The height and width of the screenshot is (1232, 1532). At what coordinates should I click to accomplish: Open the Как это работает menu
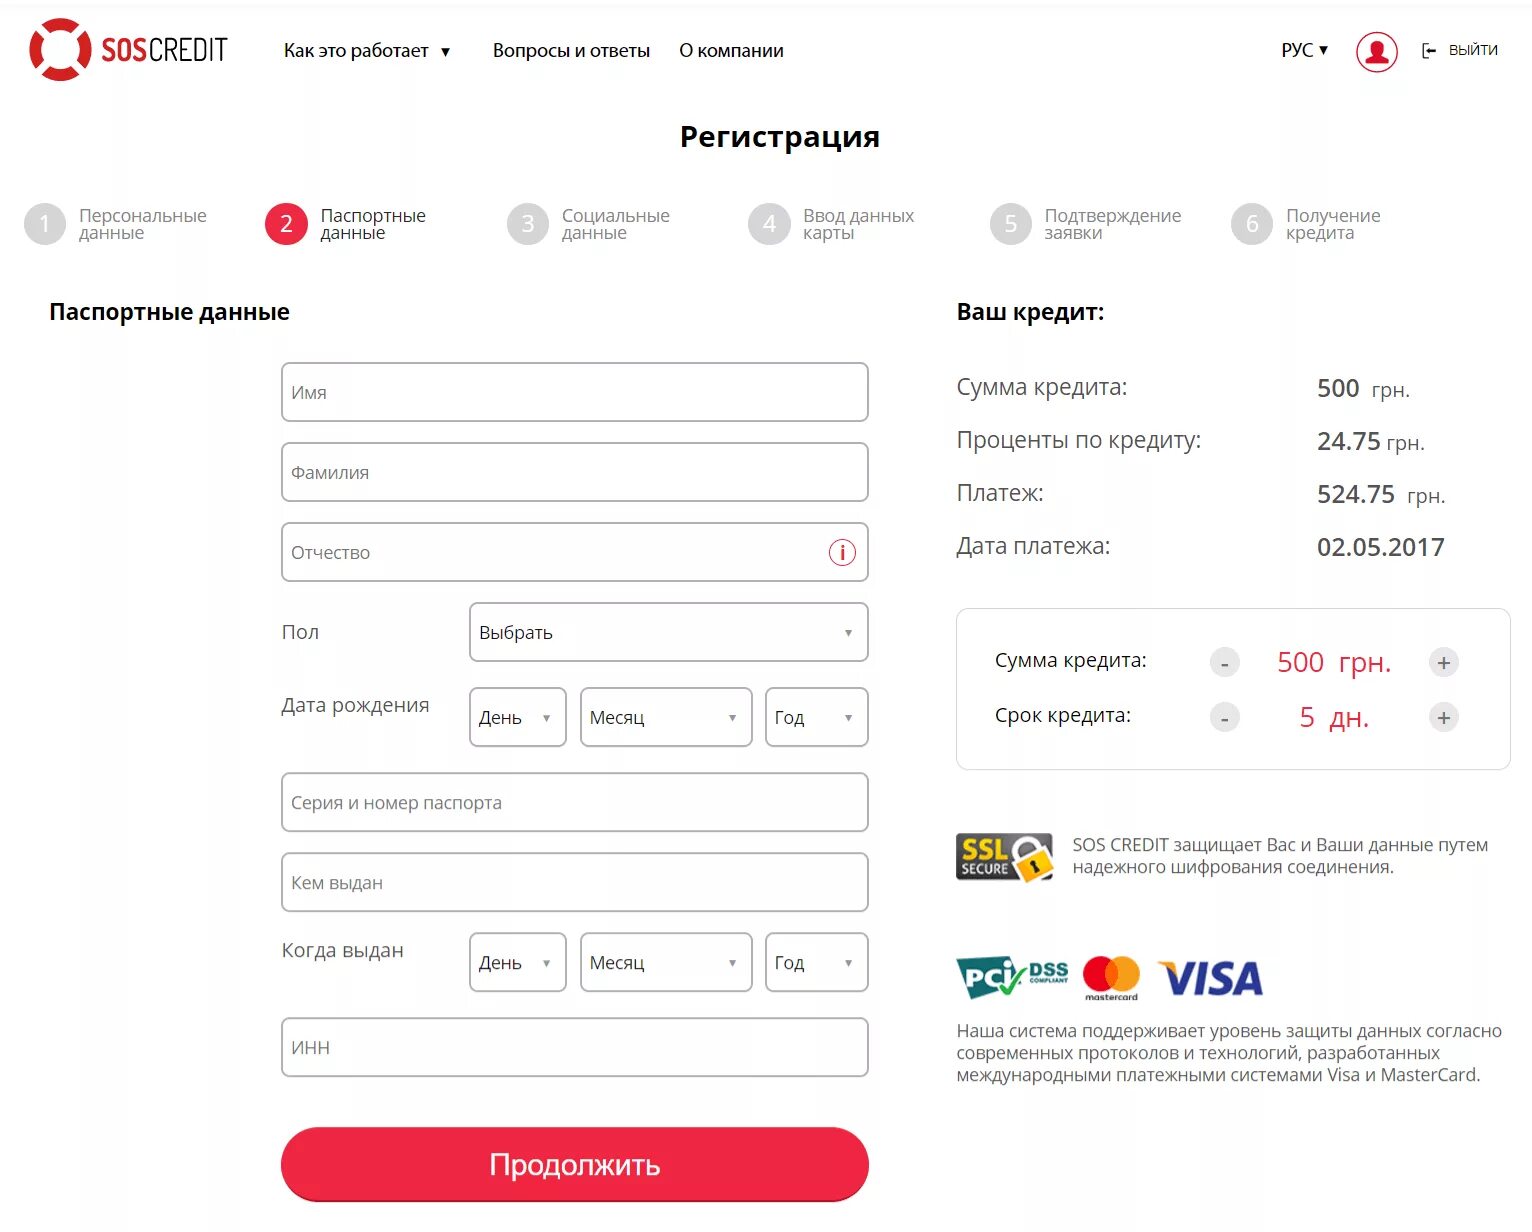click(366, 51)
